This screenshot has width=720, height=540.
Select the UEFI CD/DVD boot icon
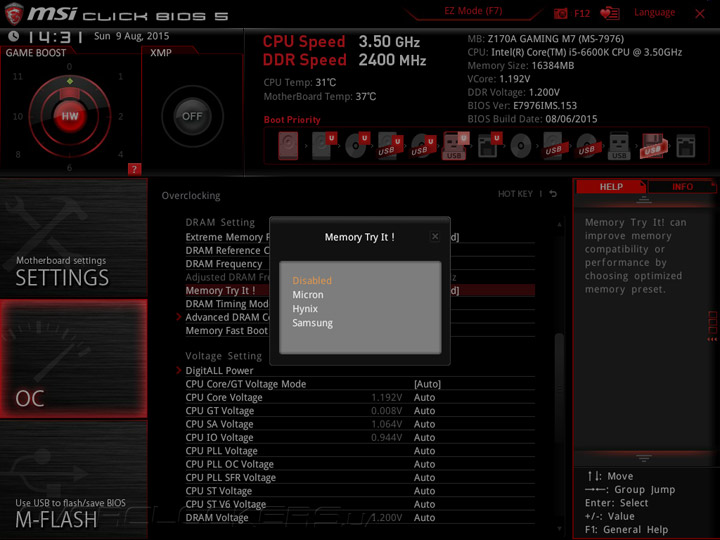[357, 146]
